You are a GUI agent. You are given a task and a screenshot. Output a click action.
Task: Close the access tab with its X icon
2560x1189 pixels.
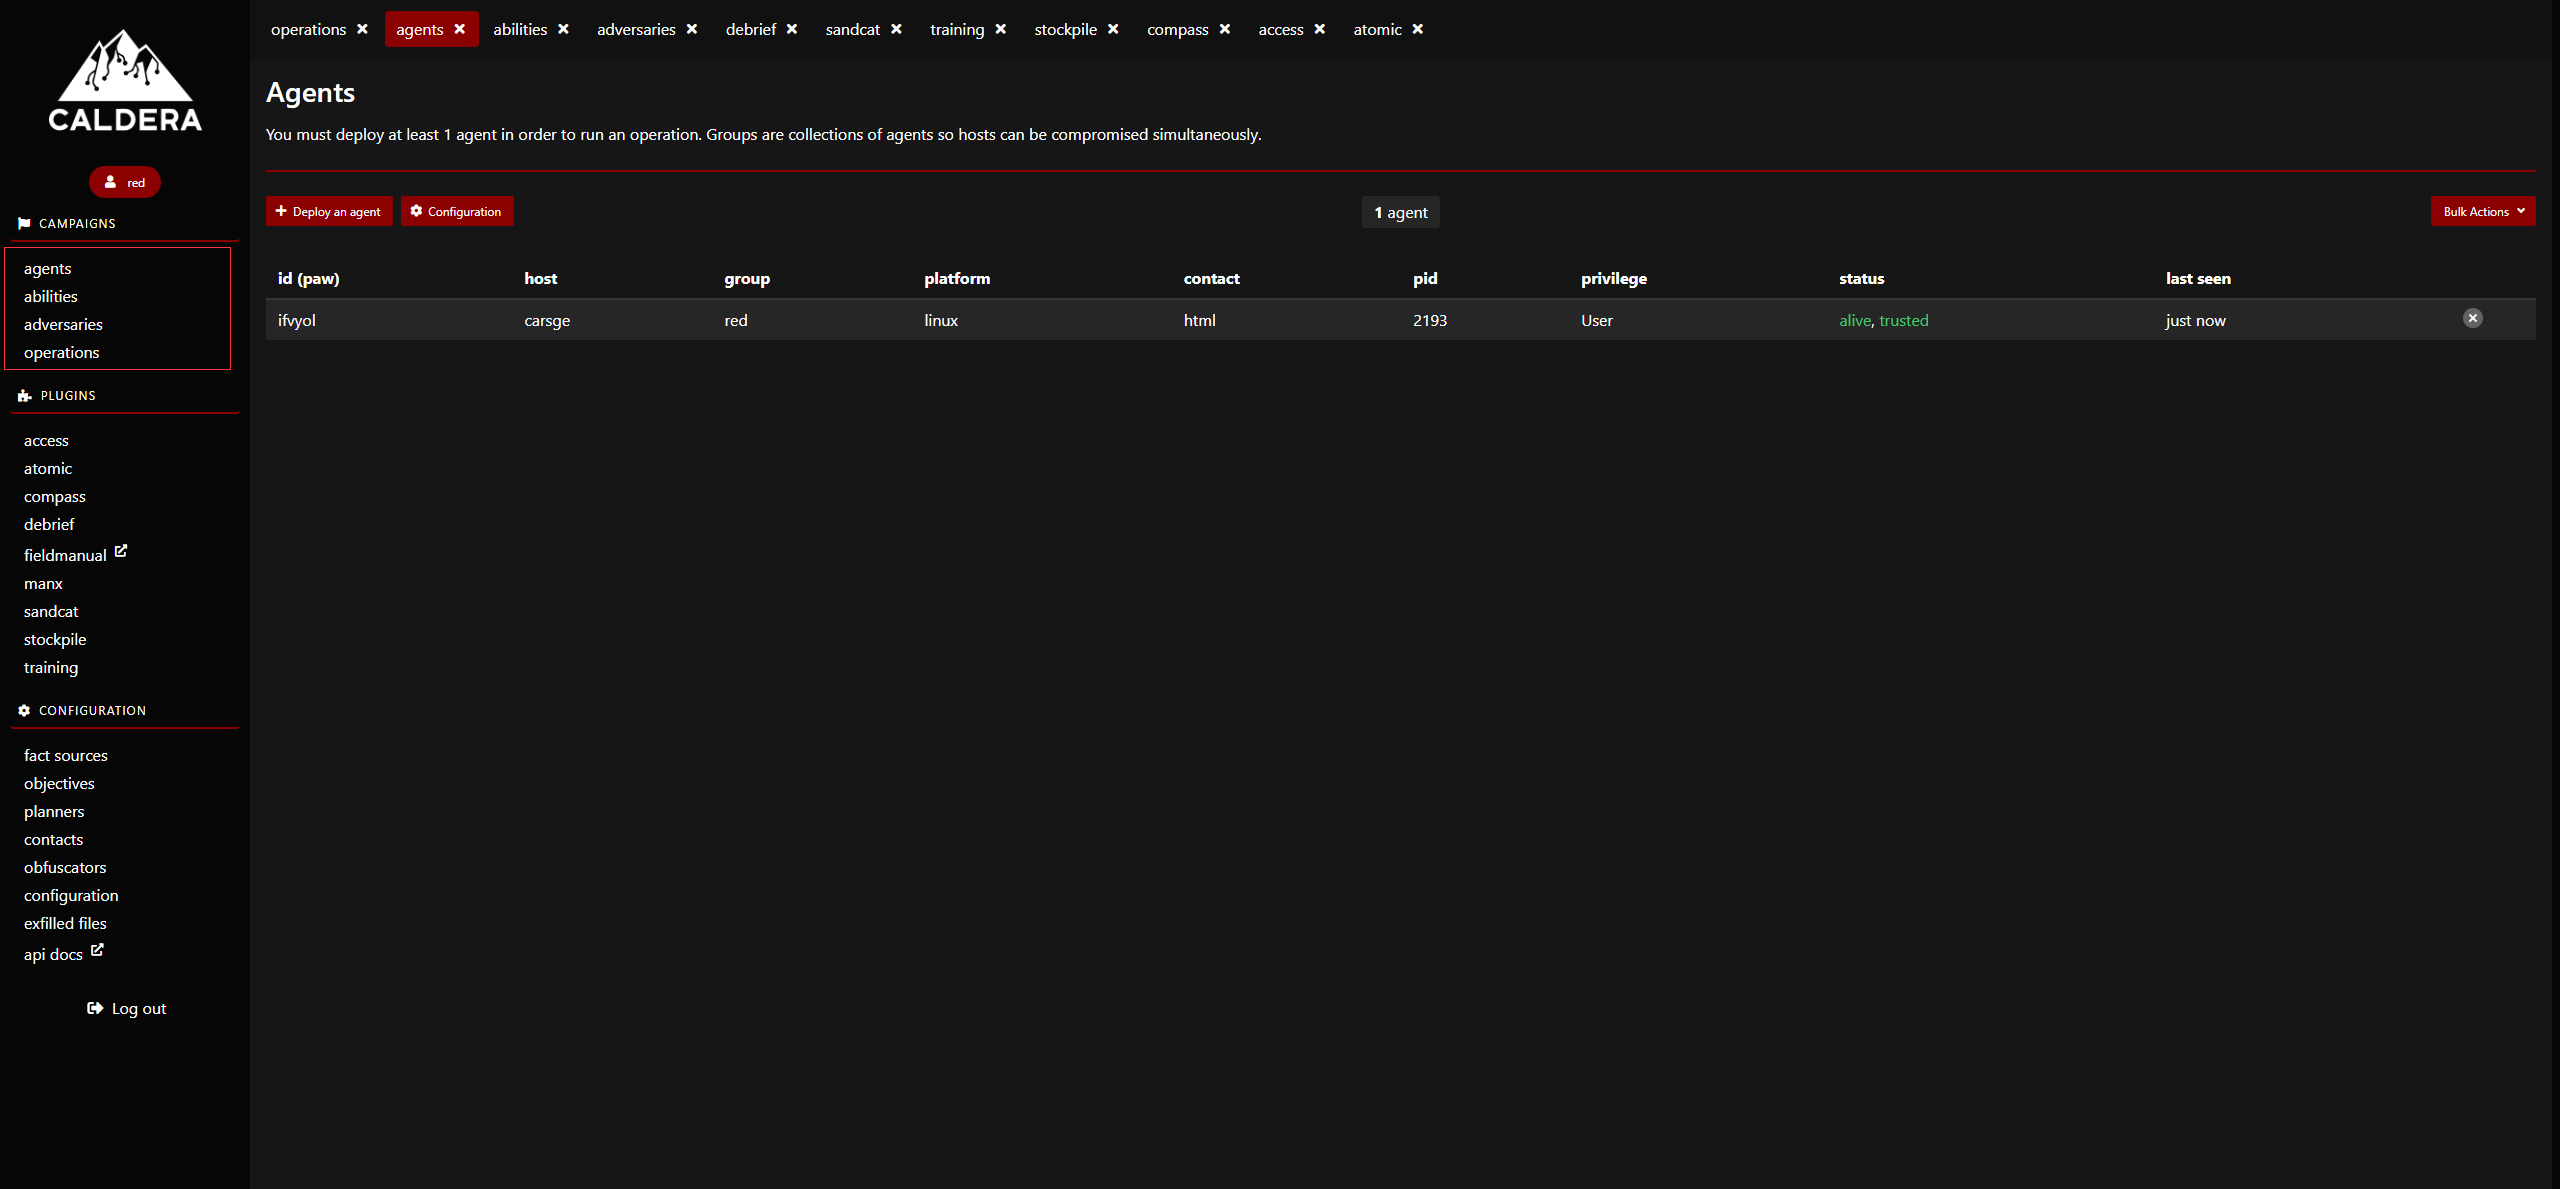click(1320, 29)
